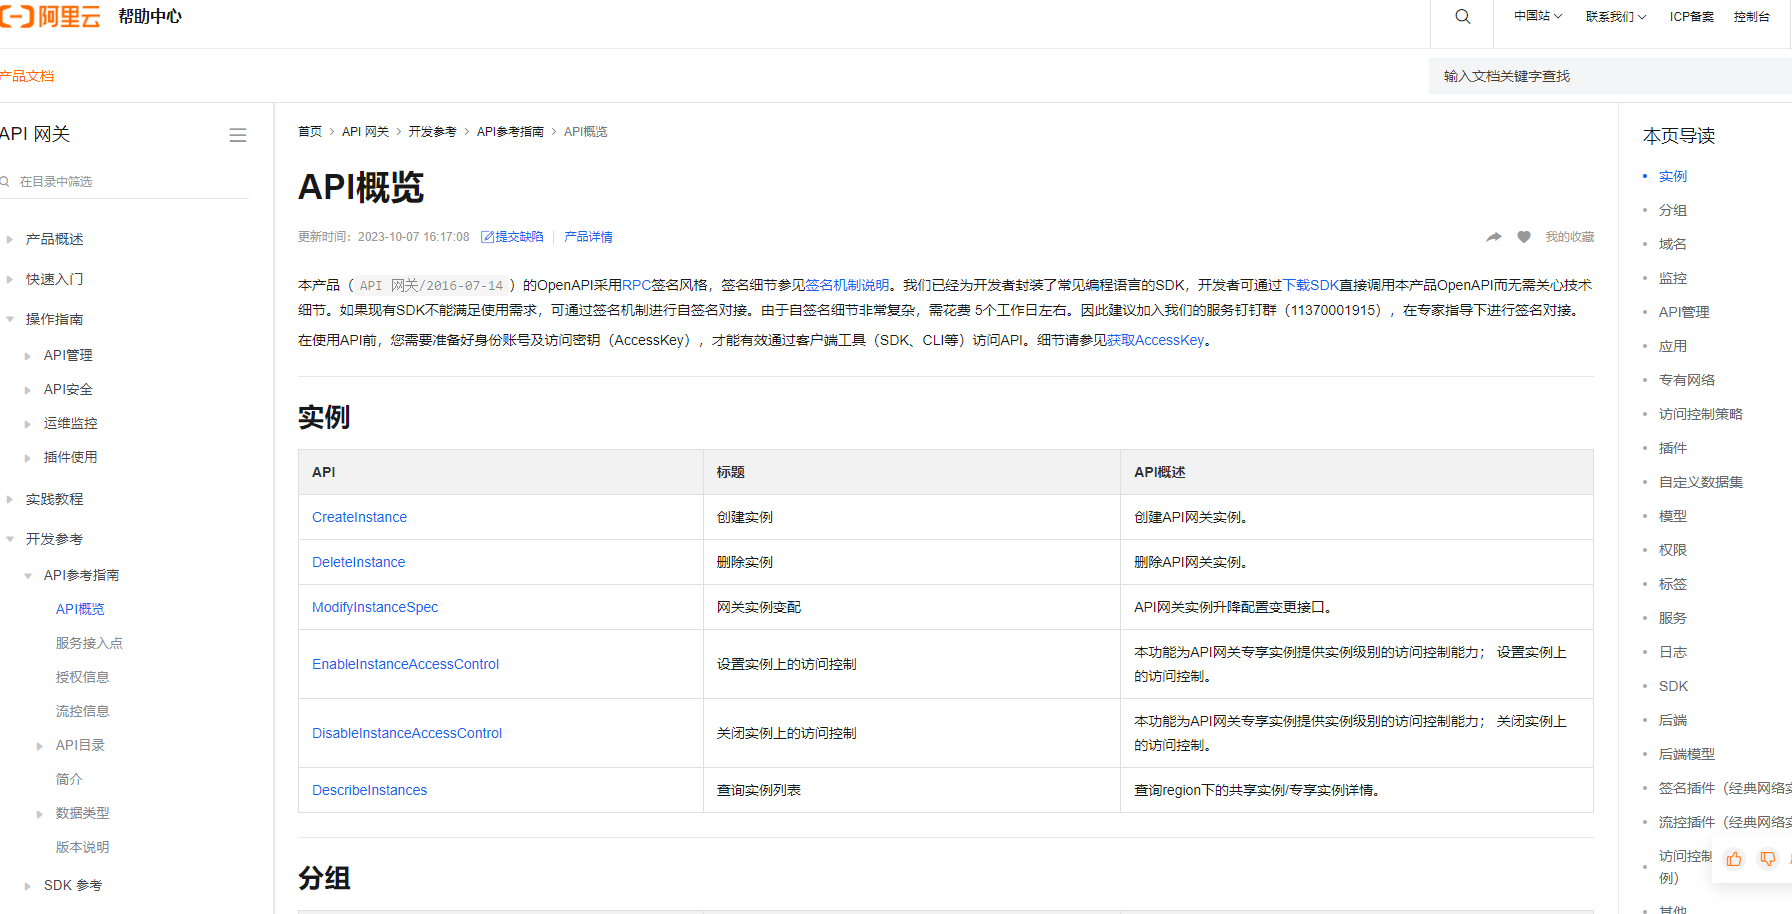Expand 产品概述 in sidebar tree
Viewport: 1792px width, 914px height.
(x=10, y=239)
